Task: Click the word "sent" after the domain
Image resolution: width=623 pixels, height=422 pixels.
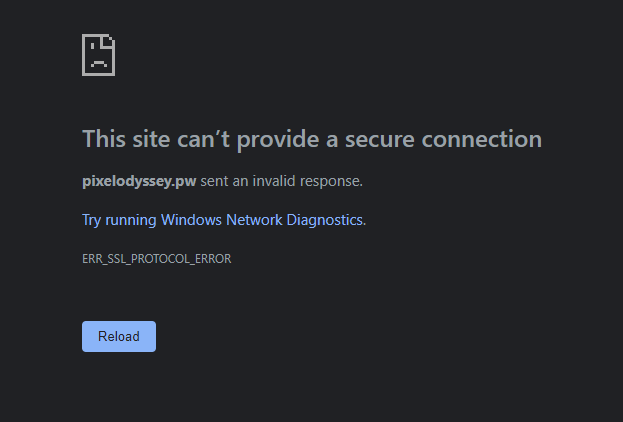Action: coord(215,181)
